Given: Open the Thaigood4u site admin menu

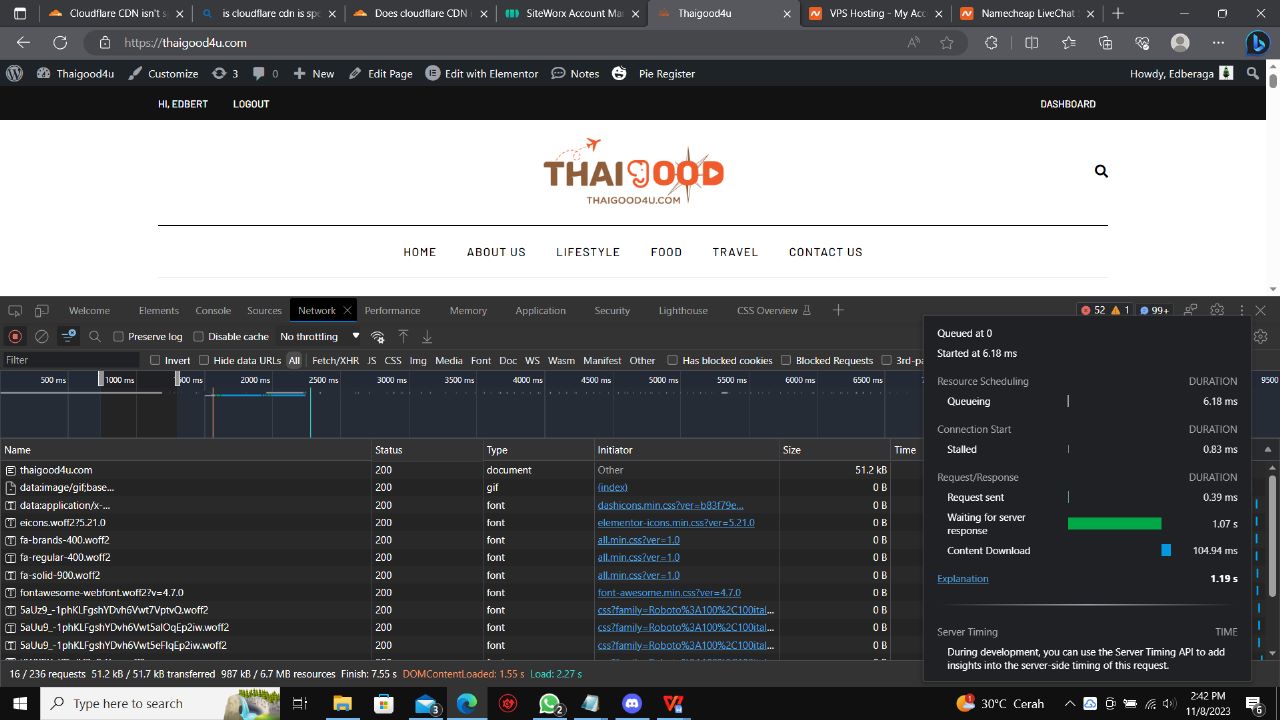Looking at the screenshot, I should click(75, 73).
